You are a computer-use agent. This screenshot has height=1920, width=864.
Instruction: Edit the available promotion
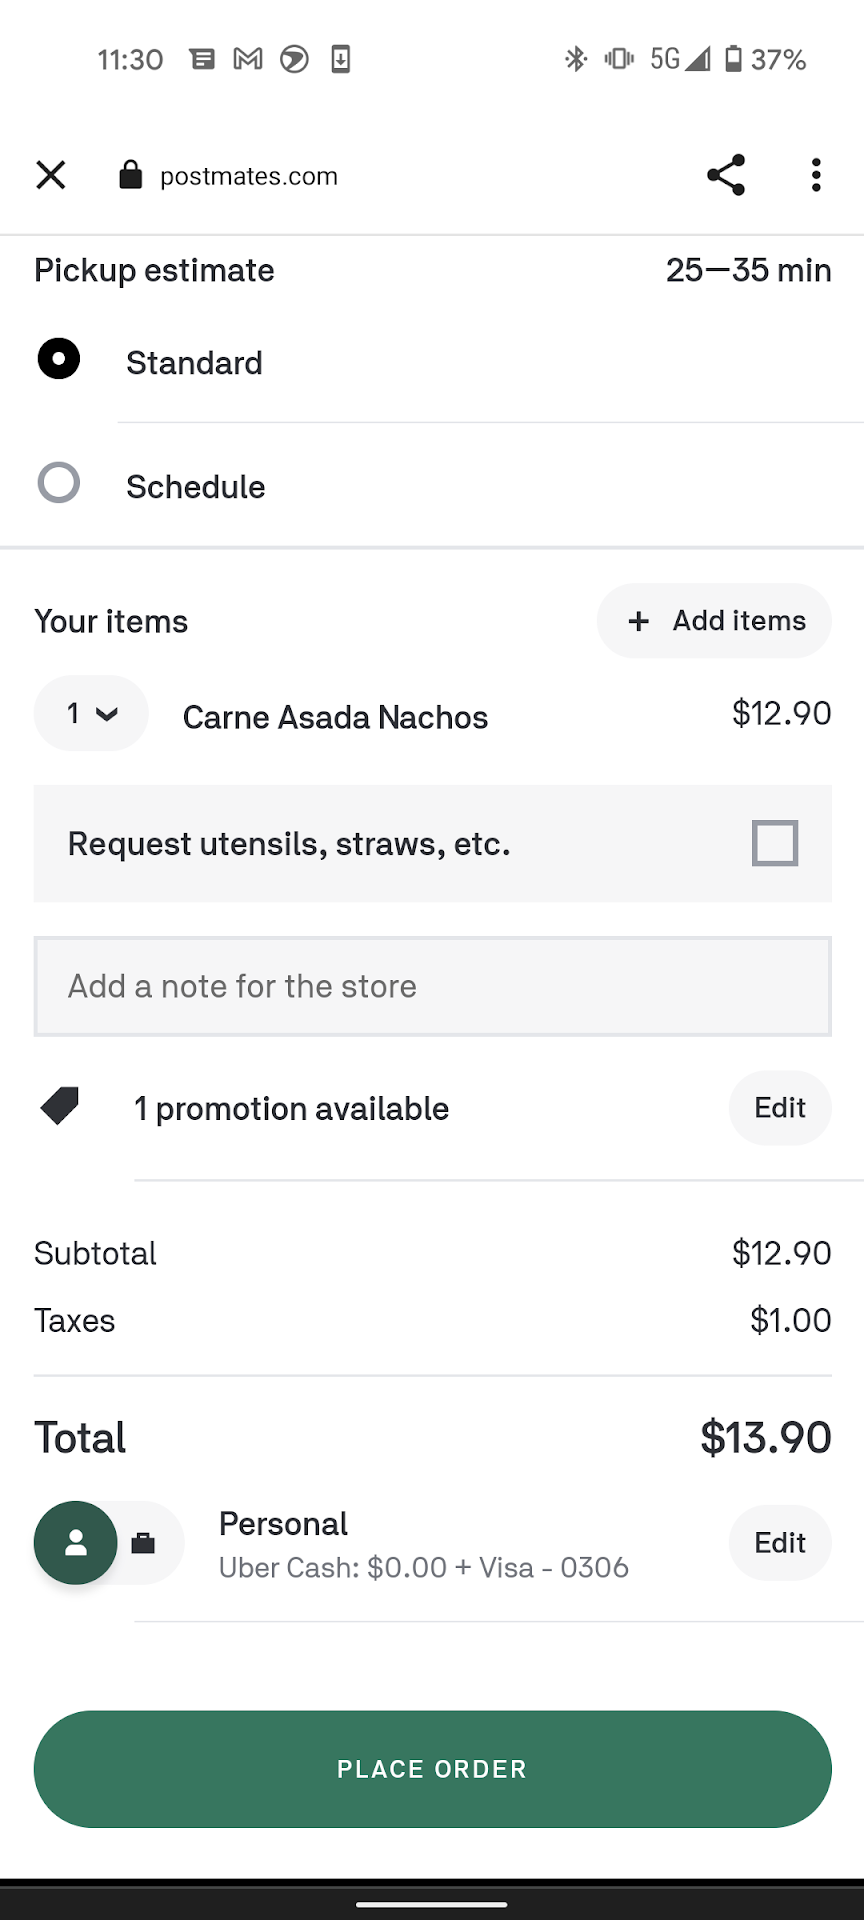pyautogui.click(x=780, y=1108)
